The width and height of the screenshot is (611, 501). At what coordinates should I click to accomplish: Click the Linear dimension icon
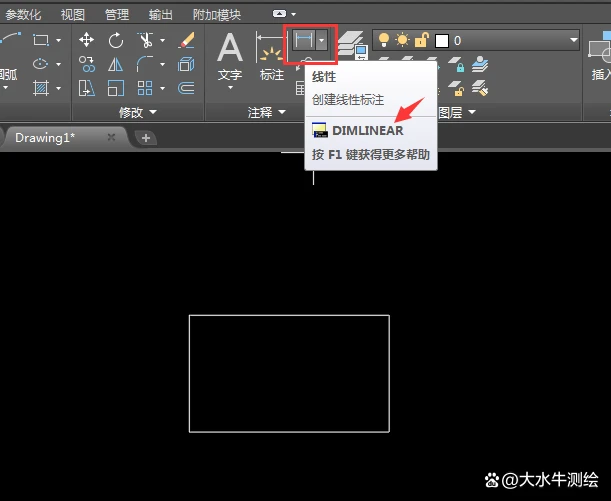point(304,40)
